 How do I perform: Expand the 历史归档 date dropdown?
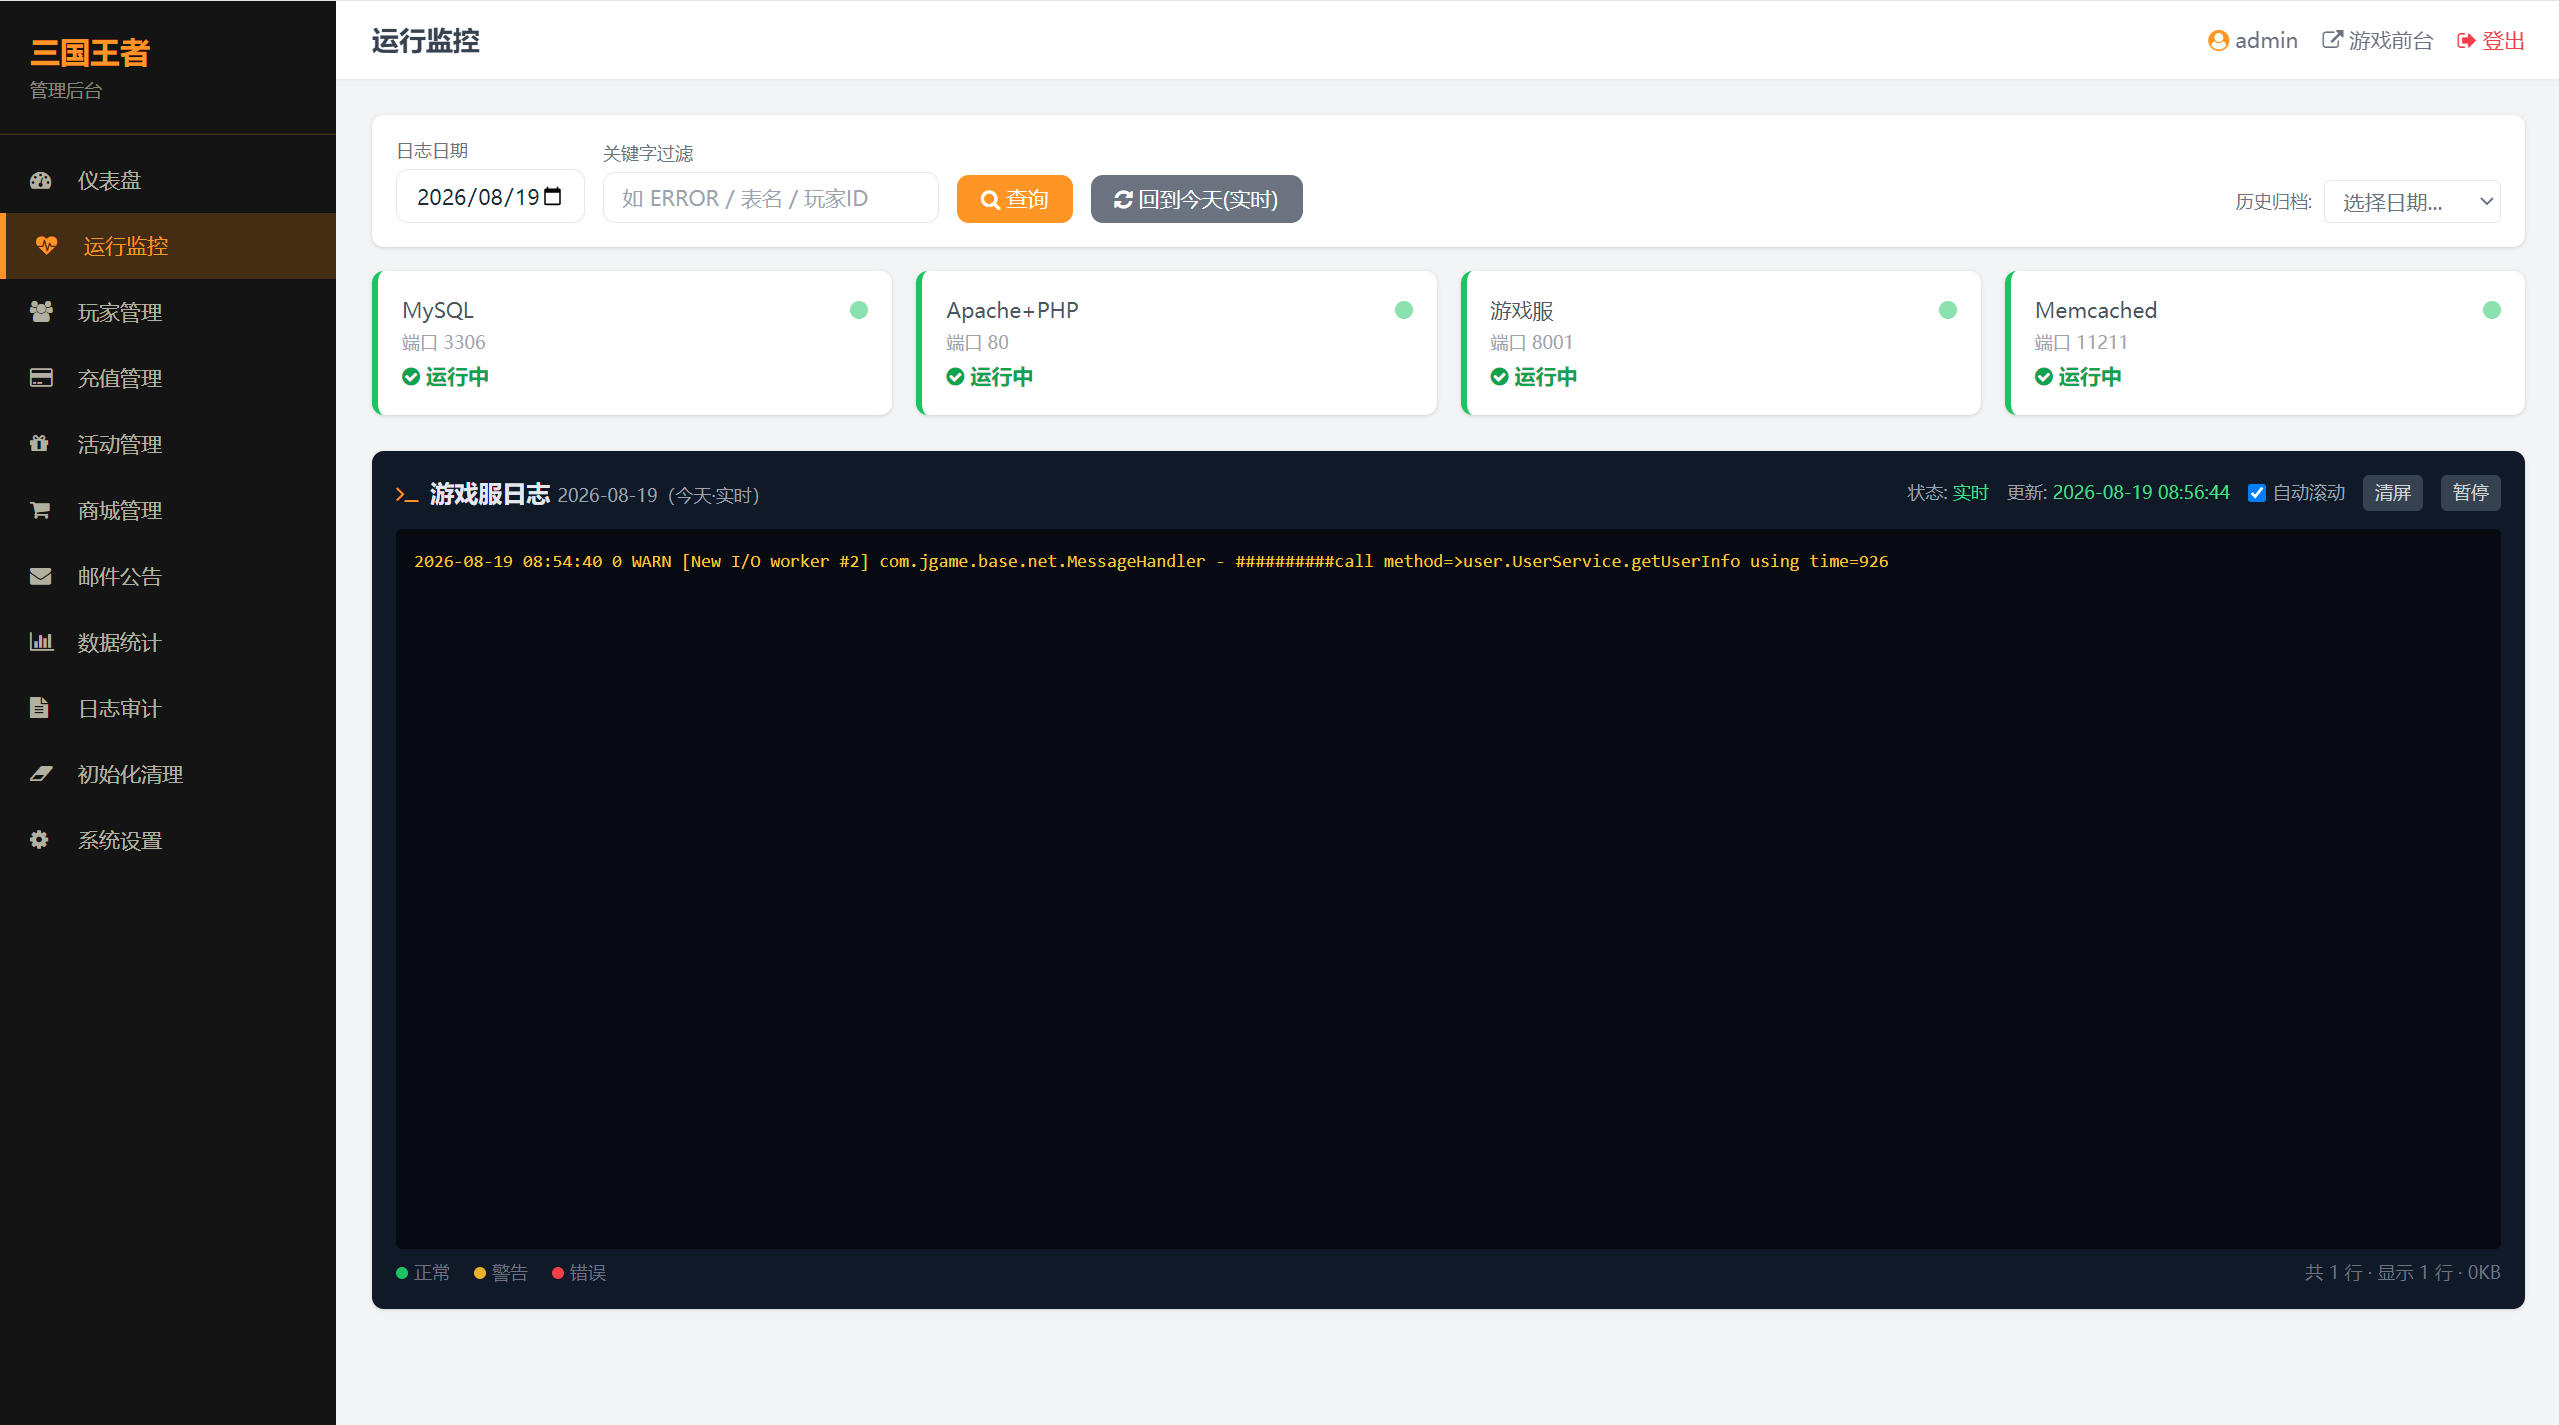pos(2412,202)
